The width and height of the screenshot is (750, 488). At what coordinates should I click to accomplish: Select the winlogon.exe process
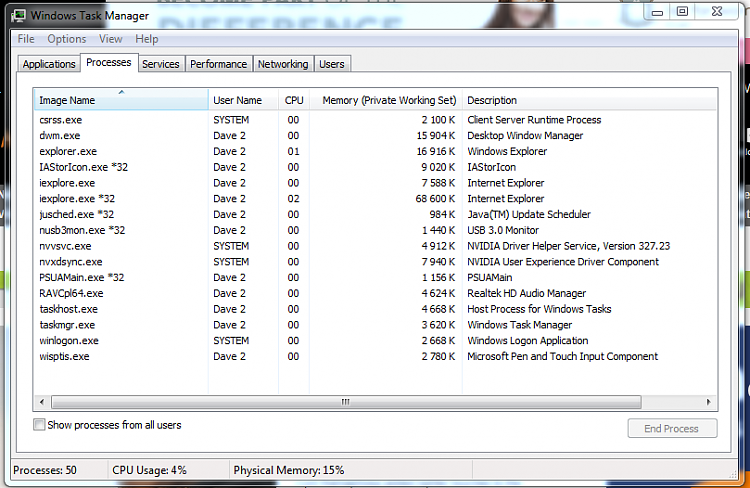[375, 341]
